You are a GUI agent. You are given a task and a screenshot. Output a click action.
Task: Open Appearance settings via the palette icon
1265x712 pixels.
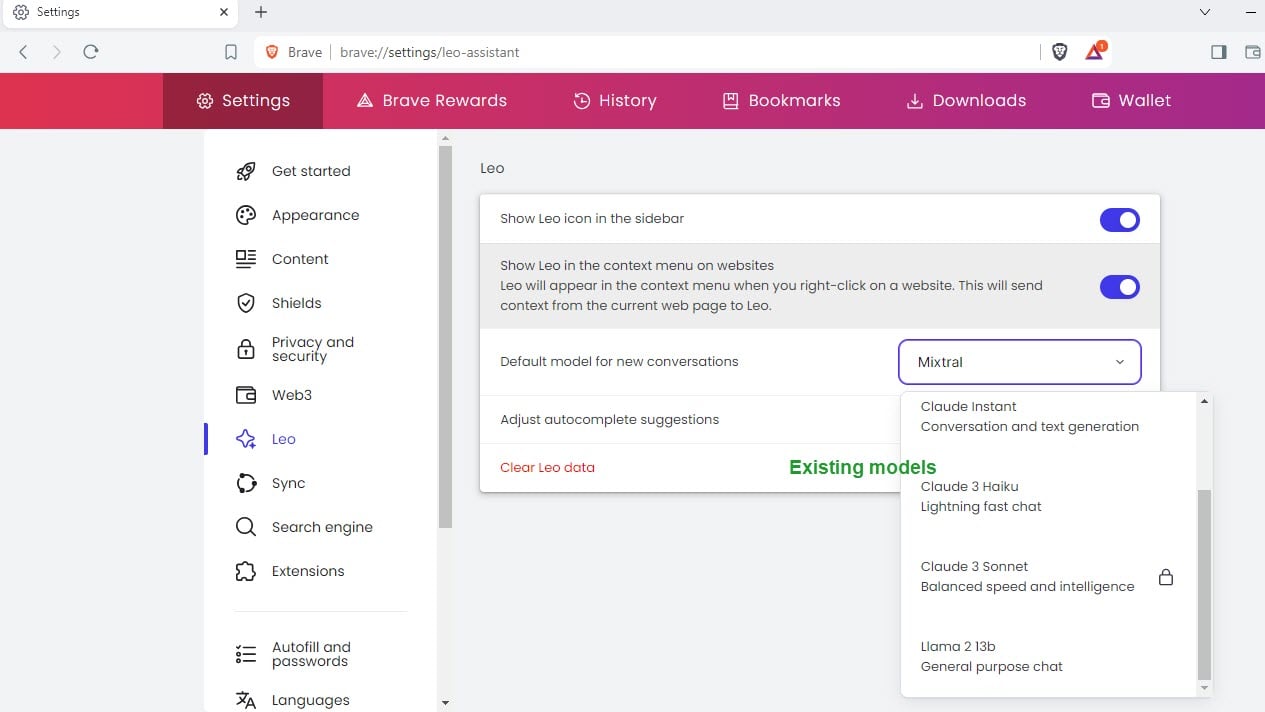pyautogui.click(x=246, y=215)
